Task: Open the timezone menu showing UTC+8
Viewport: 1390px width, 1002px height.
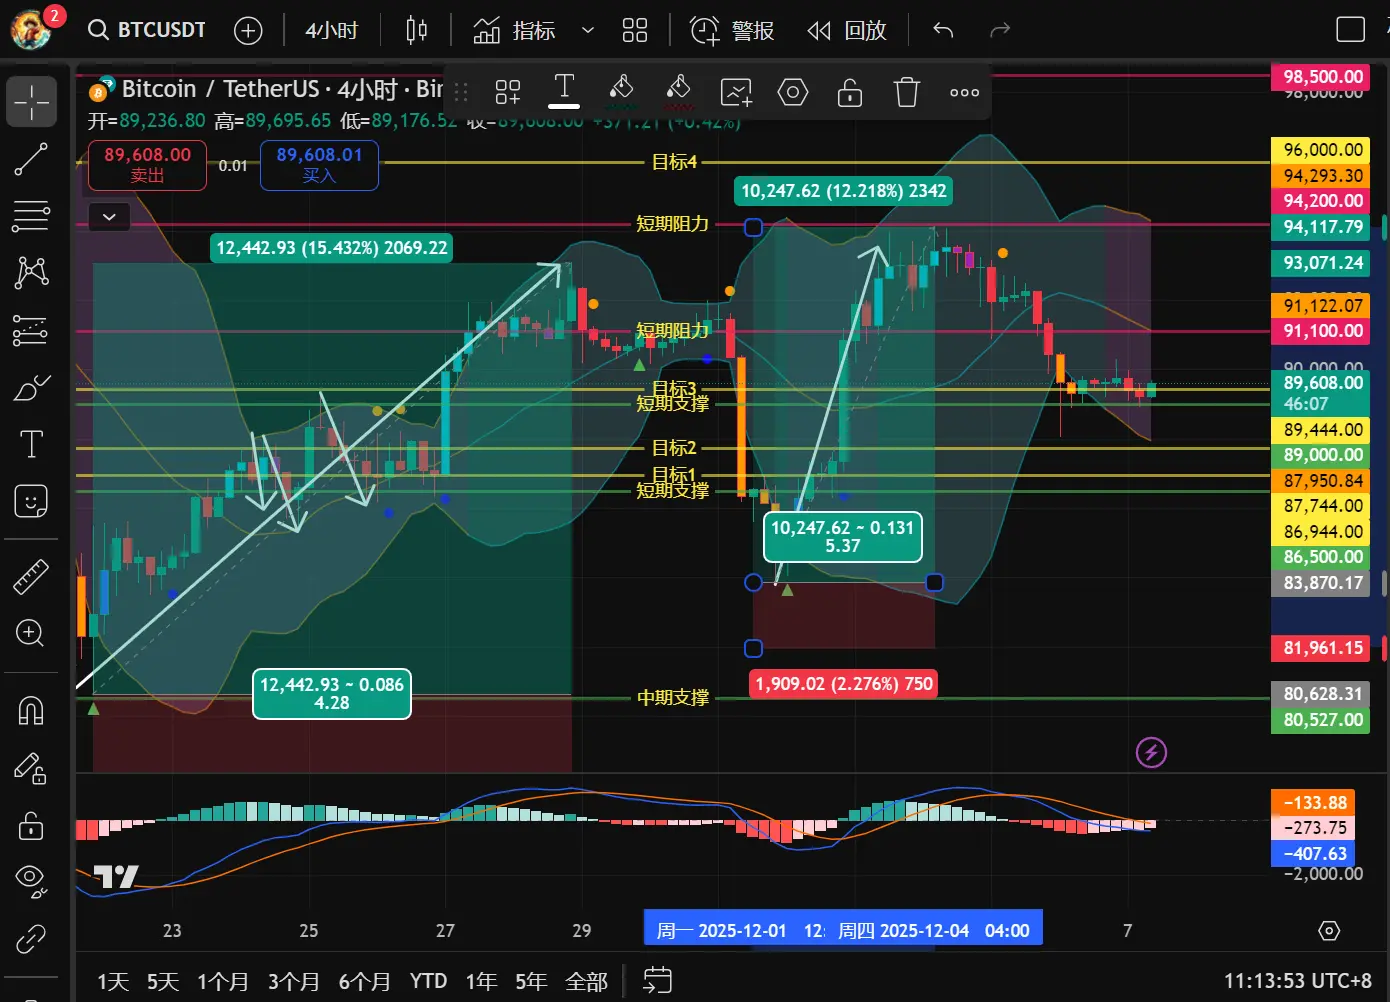Action: pos(1298,981)
